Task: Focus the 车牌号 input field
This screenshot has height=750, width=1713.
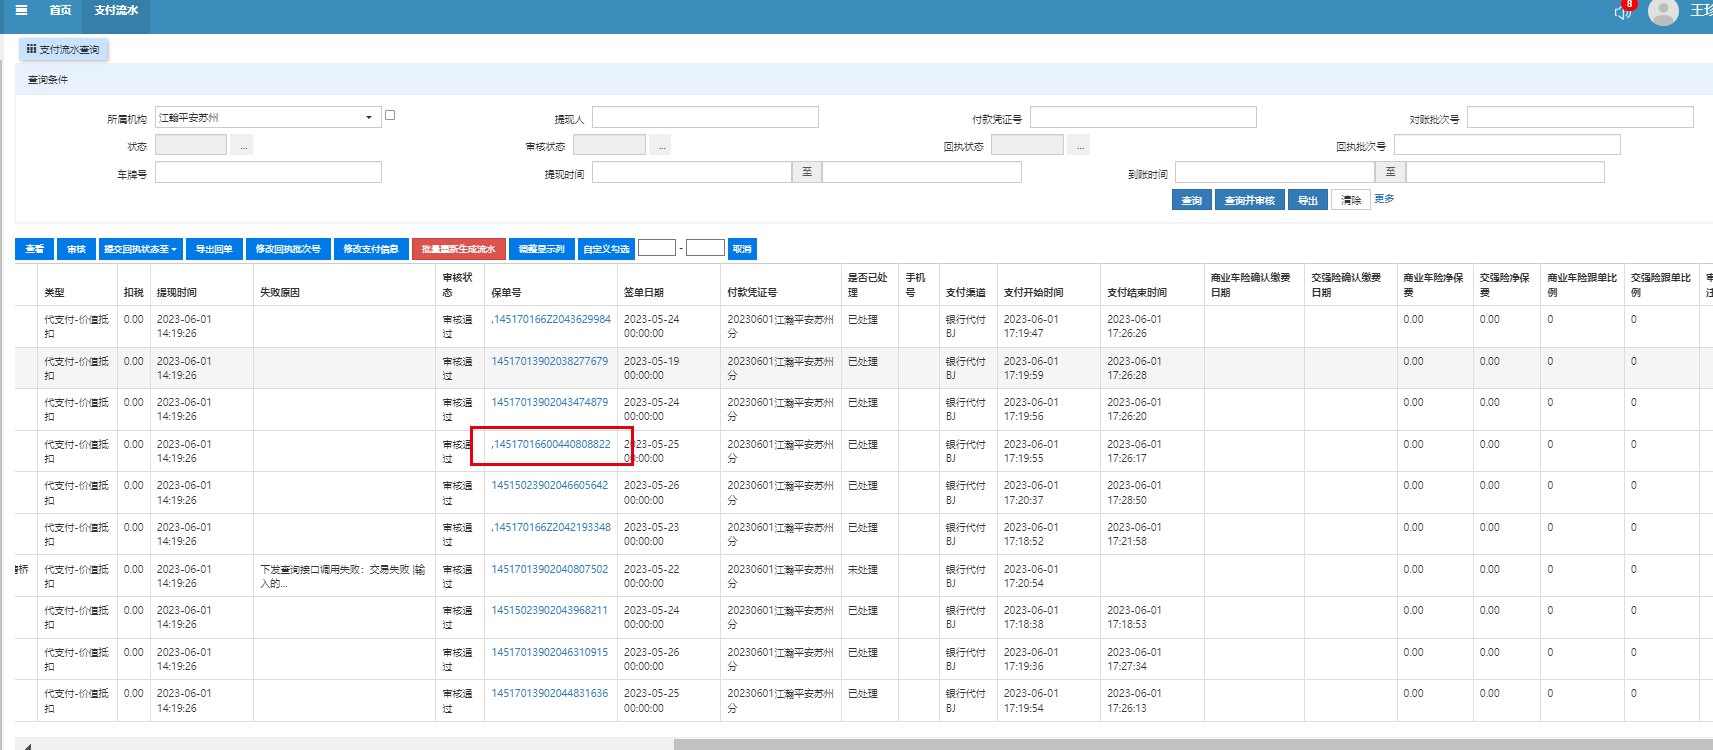Action: (x=268, y=173)
